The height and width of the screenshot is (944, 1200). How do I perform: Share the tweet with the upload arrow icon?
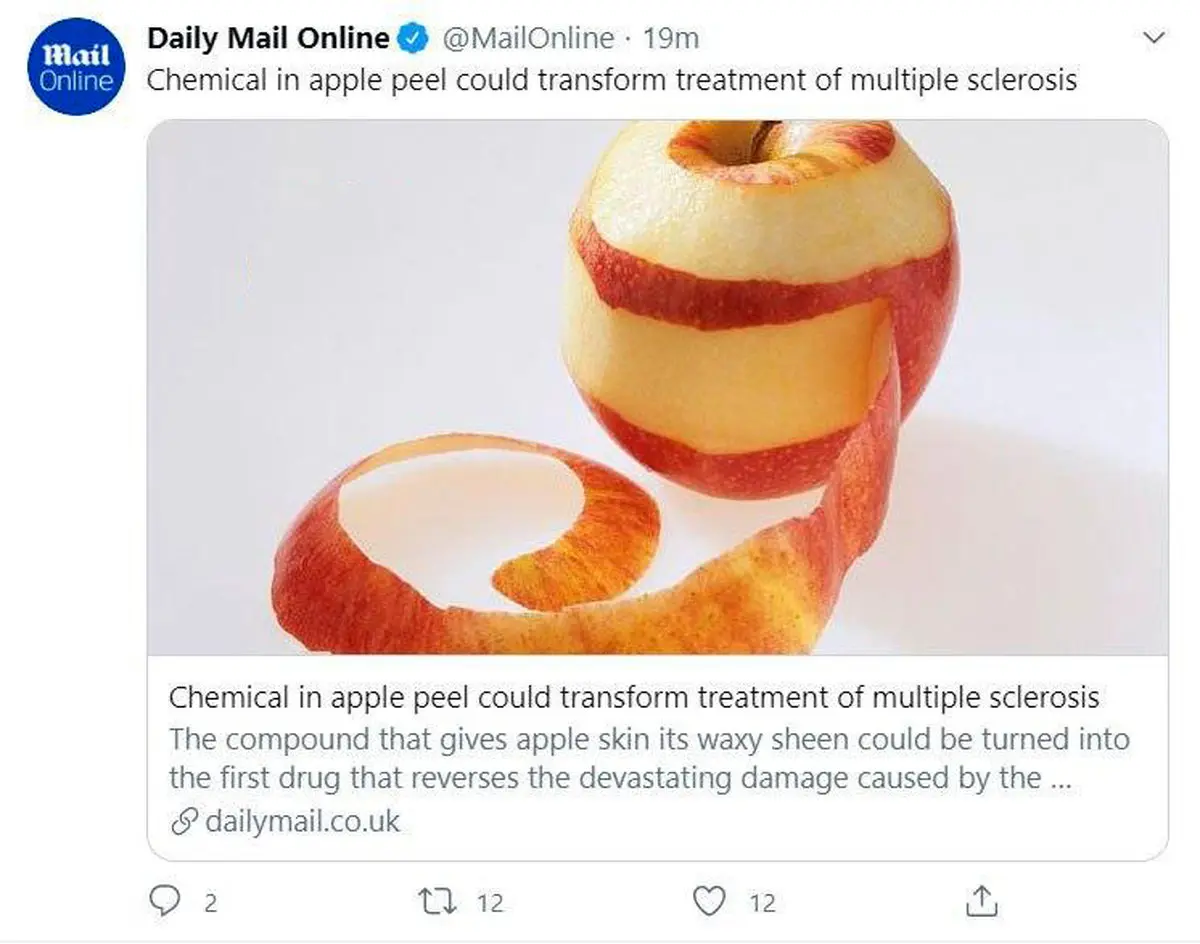[981, 902]
